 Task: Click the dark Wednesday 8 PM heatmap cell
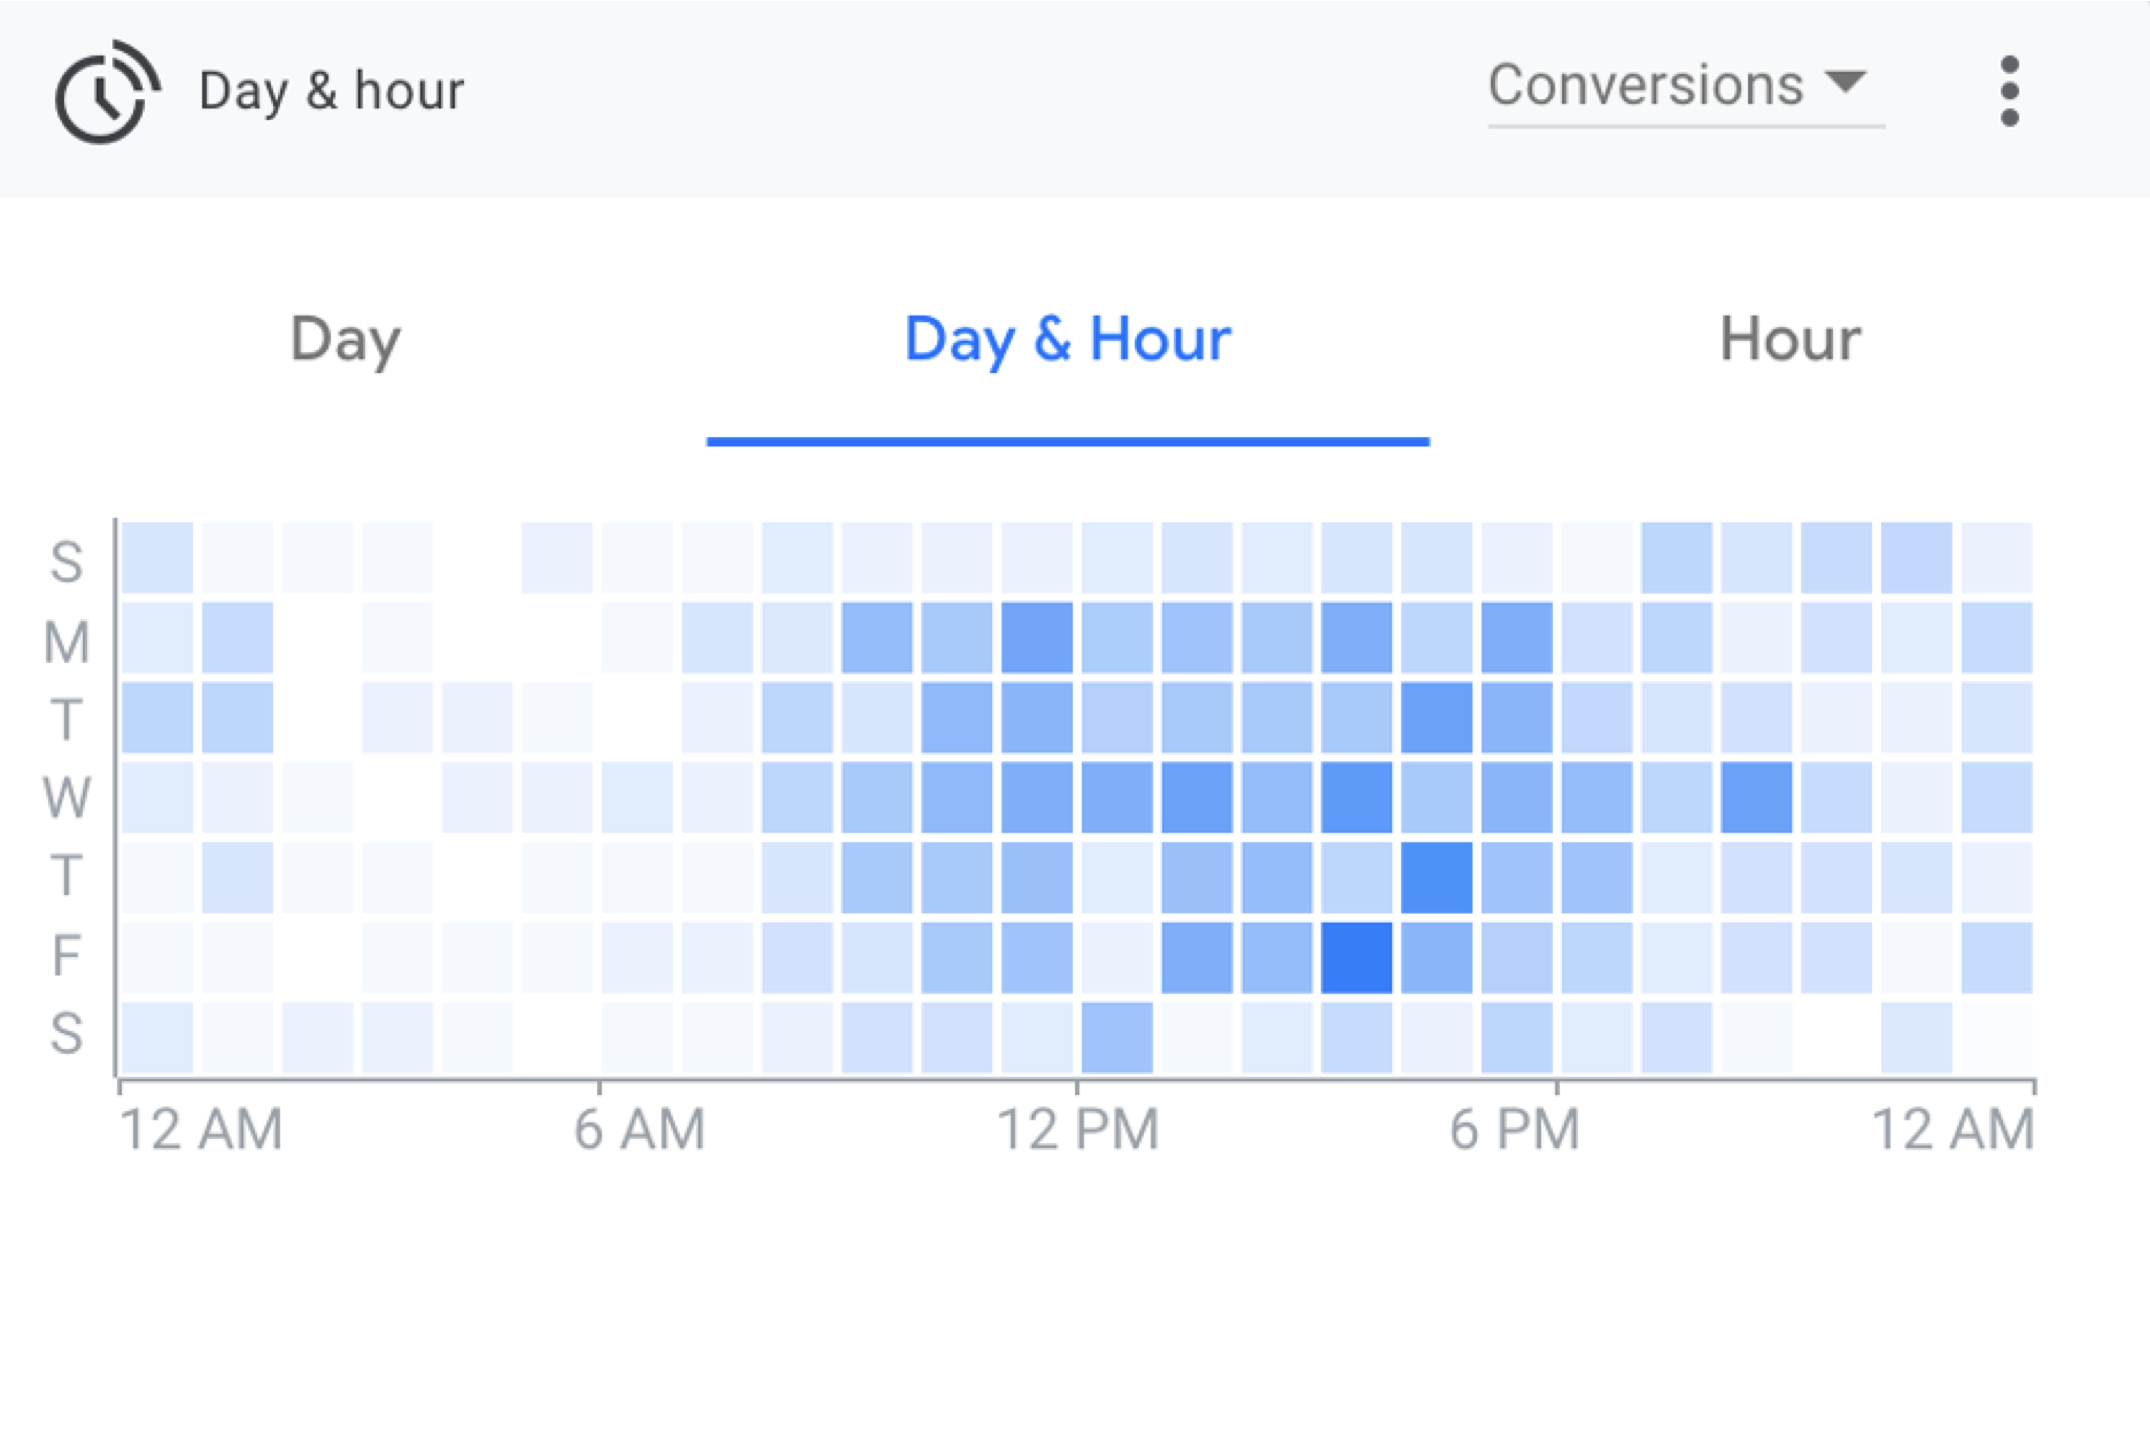(1757, 797)
